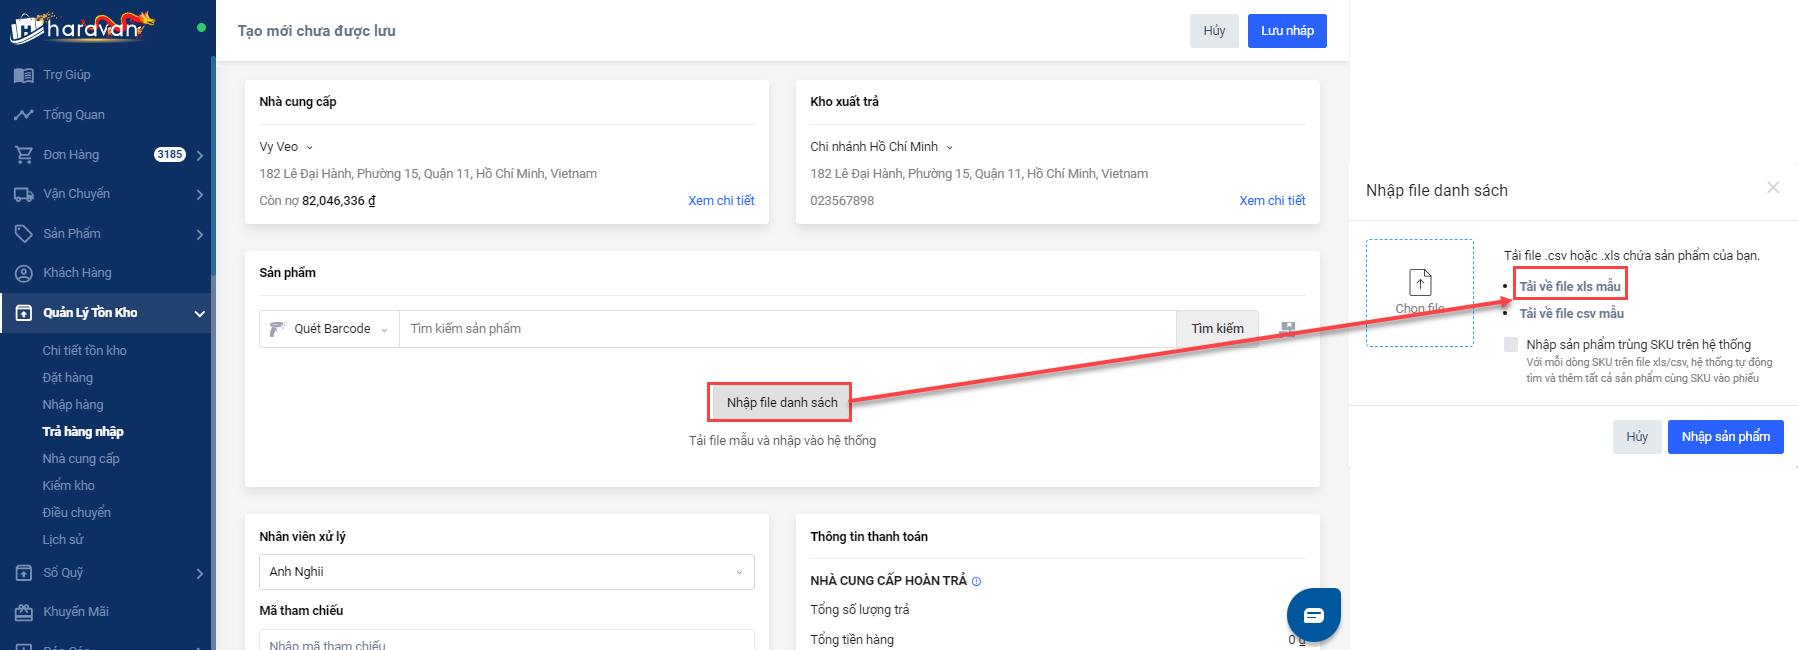1798x650 pixels.
Task: Close the Nhập file danh sách panel
Action: click(1772, 188)
